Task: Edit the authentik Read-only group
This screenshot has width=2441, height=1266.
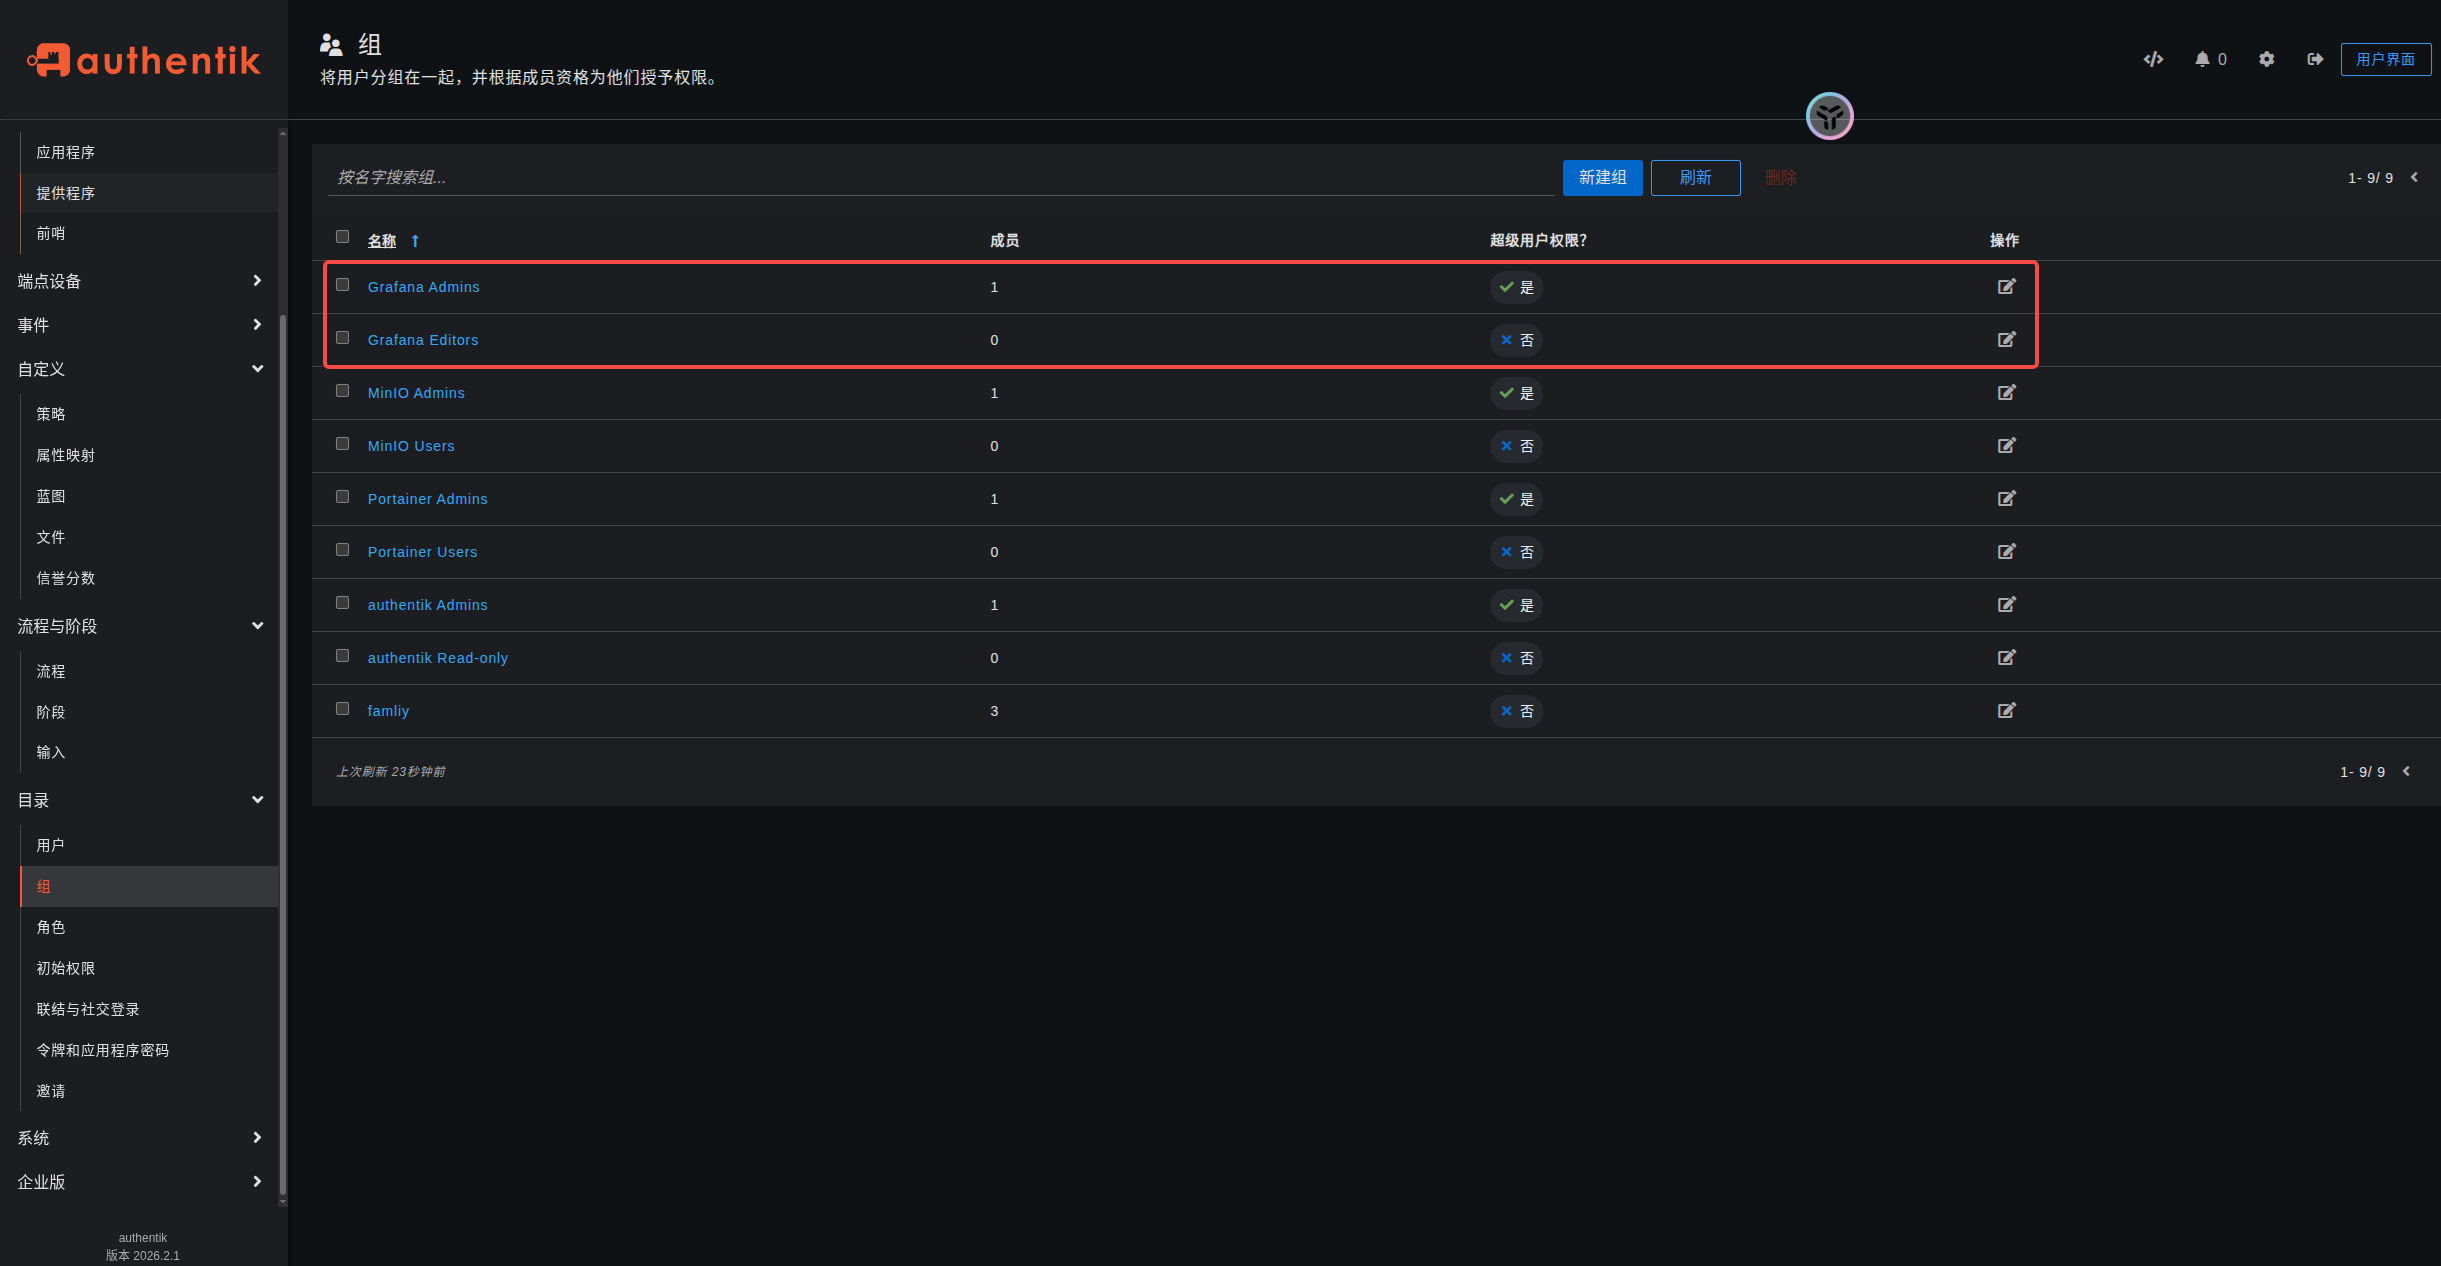Action: [2006, 658]
